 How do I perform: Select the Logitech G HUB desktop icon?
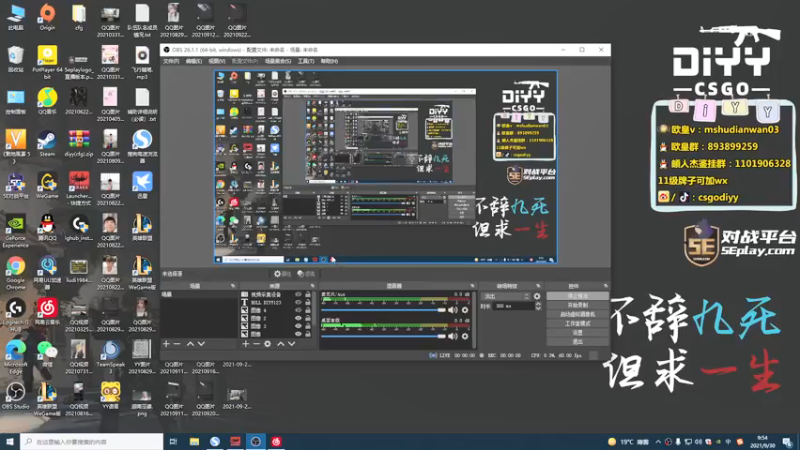[15, 315]
